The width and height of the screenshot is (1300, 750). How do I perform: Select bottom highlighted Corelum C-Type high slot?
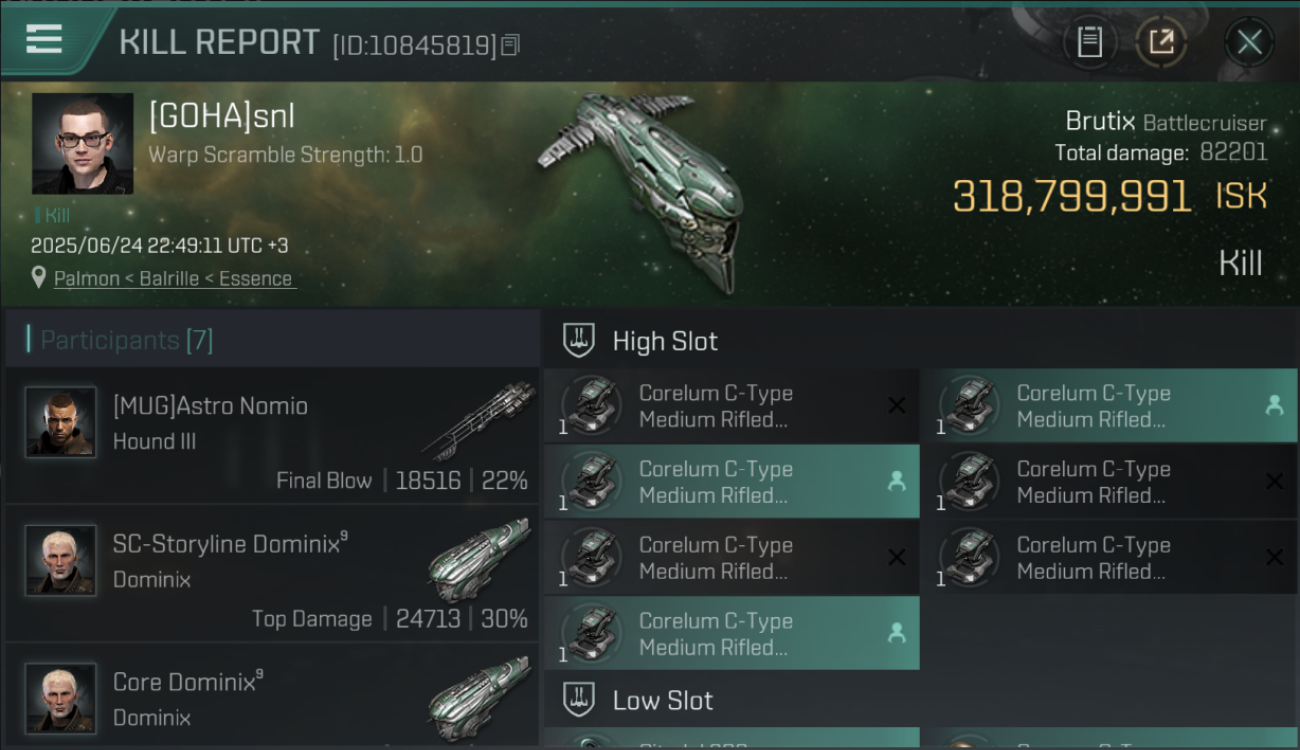coord(732,633)
